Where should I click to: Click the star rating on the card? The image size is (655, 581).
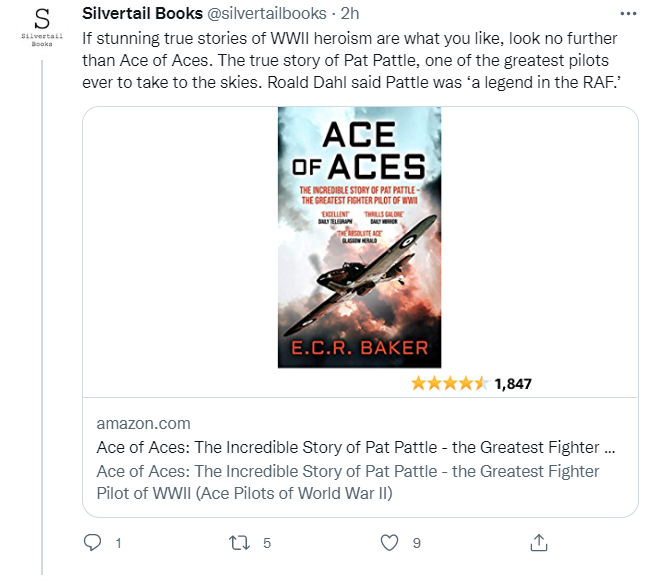449,383
